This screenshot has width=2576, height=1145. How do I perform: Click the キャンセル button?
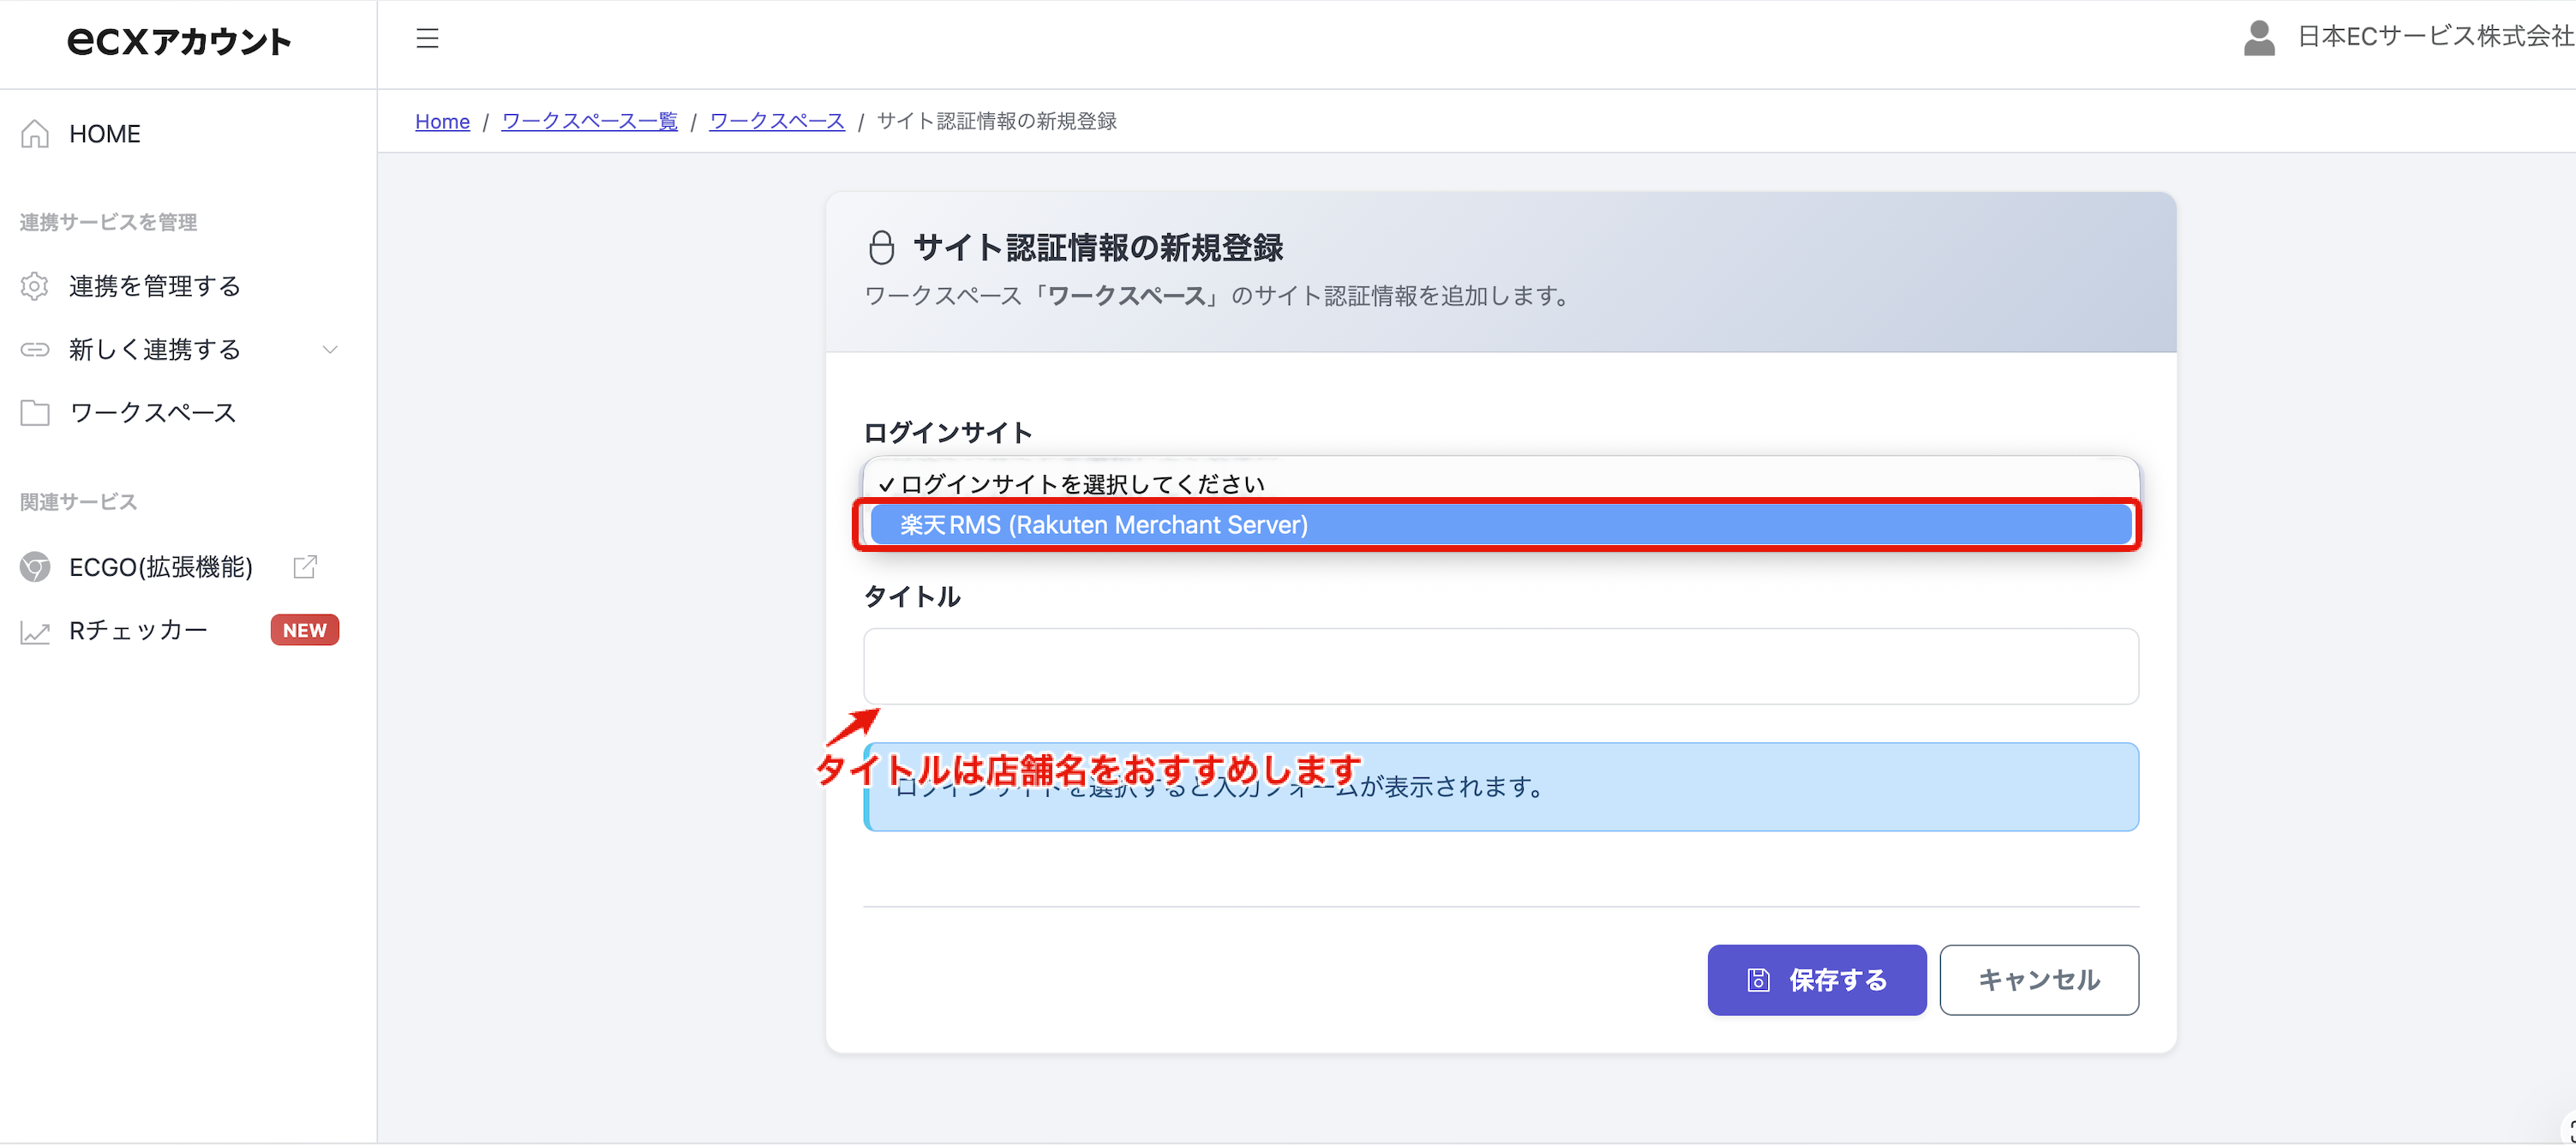coord(2038,980)
